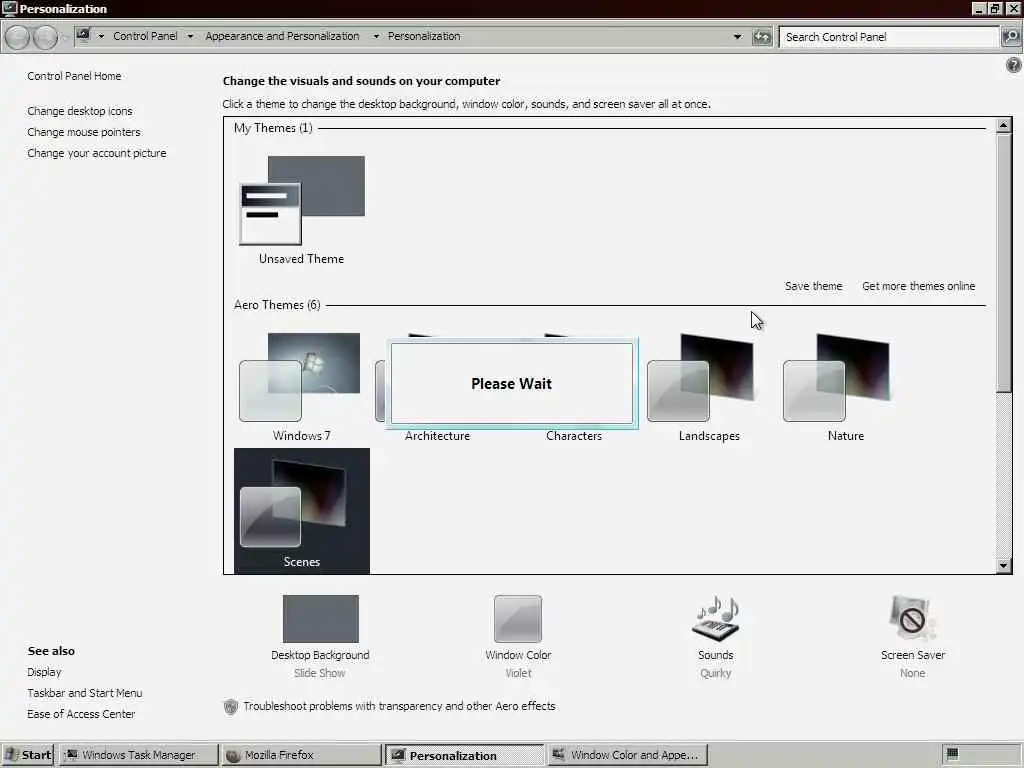1024x768 pixels.
Task: Open Sounds Quirky scheme settings
Action: 715,618
